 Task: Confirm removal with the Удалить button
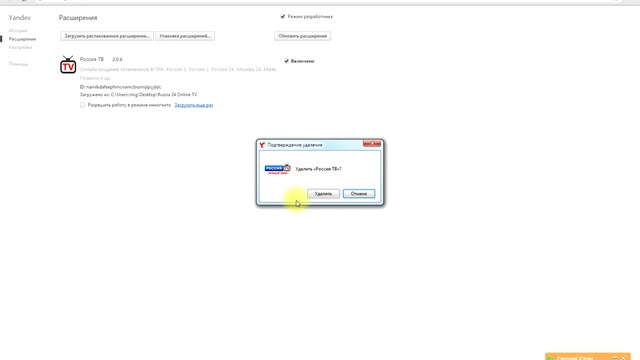pos(323,194)
